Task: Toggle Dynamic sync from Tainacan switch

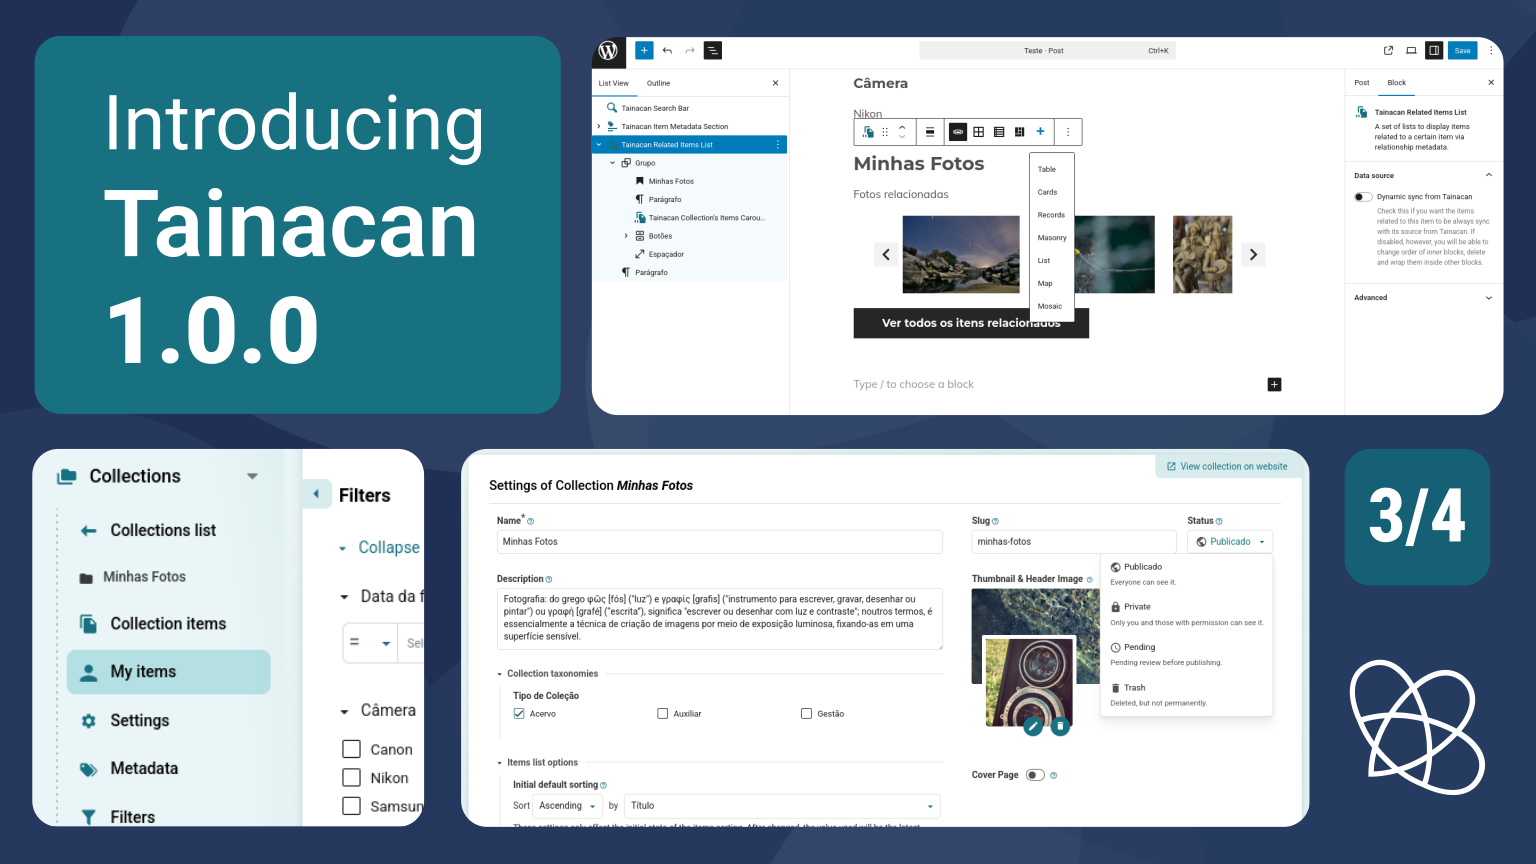Action: pos(1363,197)
